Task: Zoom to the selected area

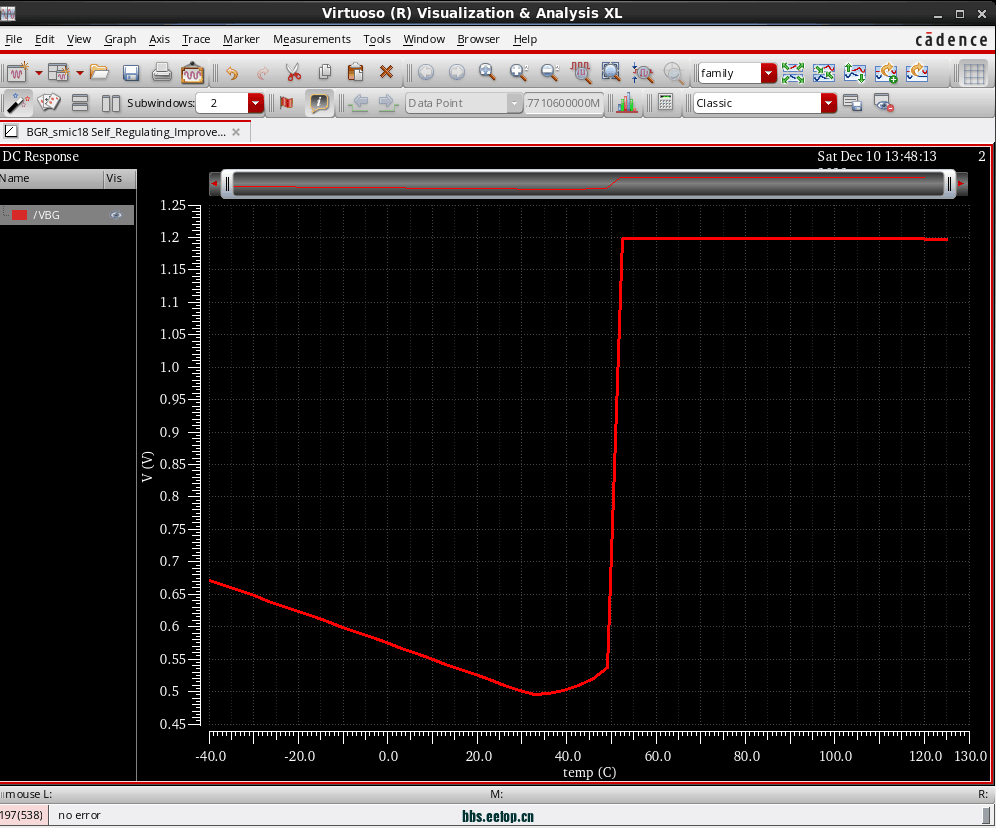Action: tap(611, 72)
